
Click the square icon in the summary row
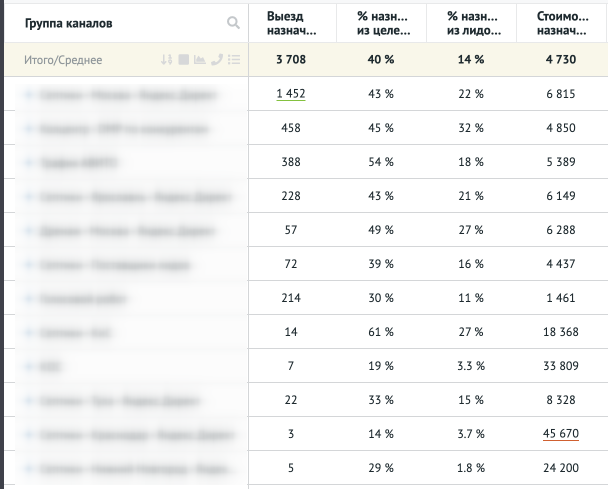(x=184, y=60)
